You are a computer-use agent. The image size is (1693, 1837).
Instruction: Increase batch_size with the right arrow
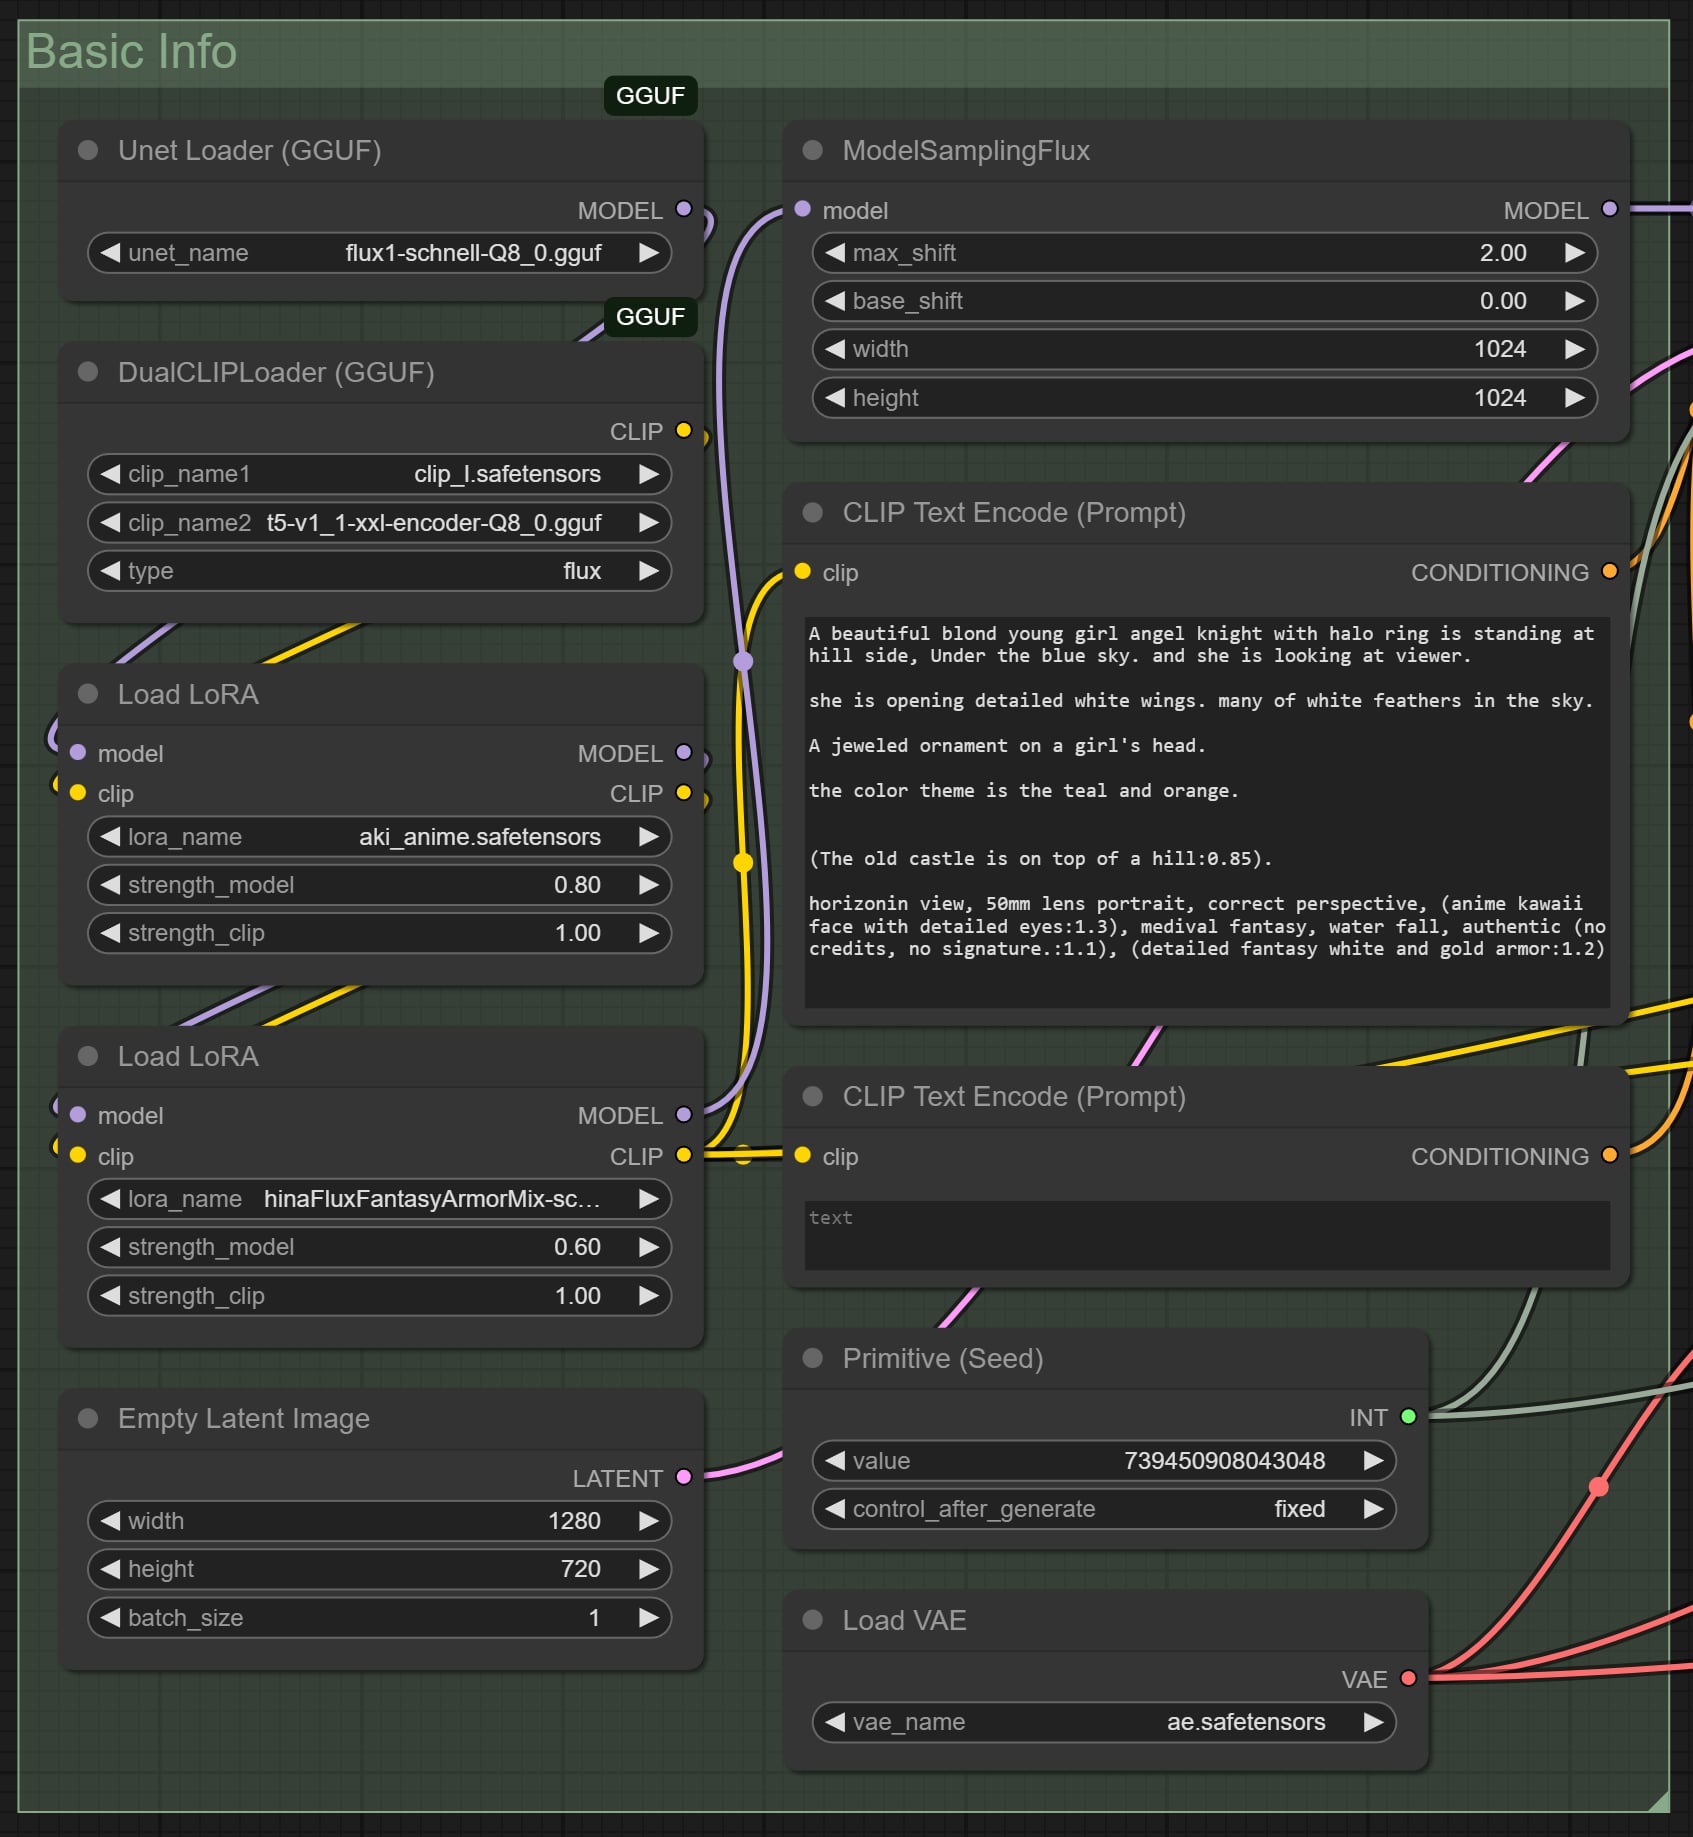click(649, 1618)
